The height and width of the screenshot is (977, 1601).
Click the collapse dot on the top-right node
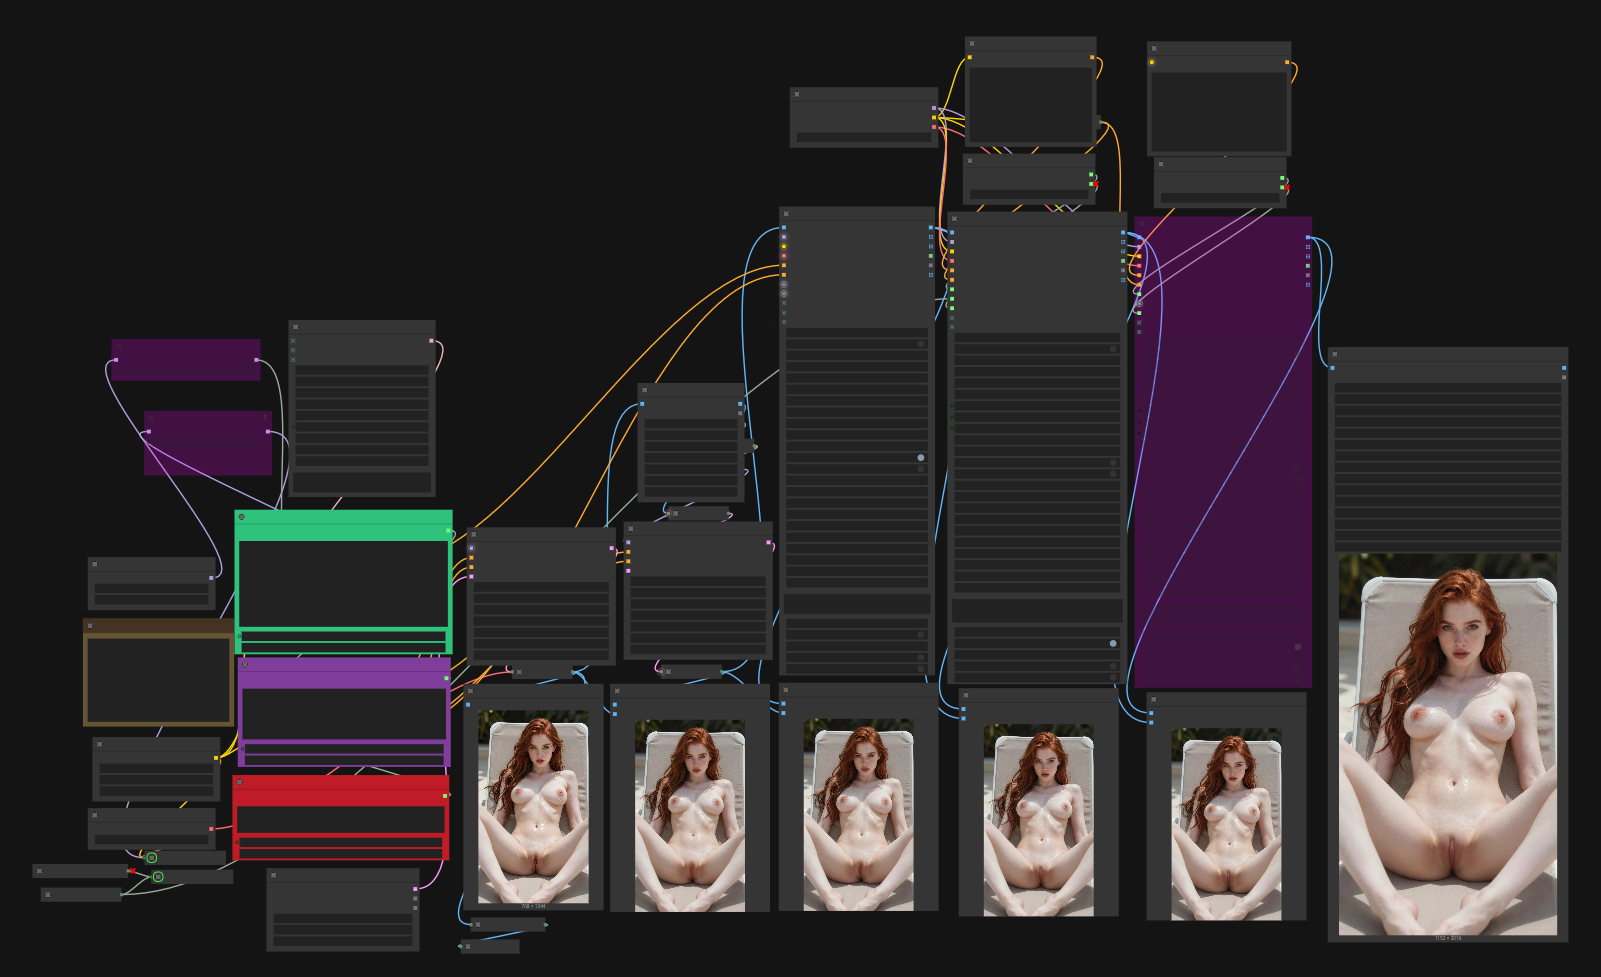[x=1154, y=48]
